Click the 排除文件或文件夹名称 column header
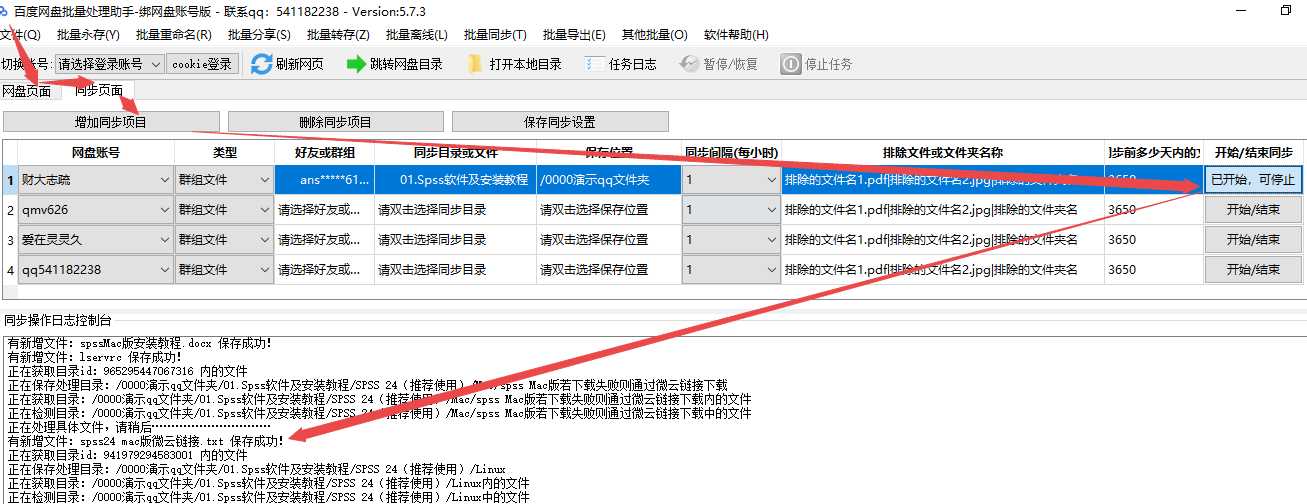This screenshot has height=504, width=1307. (x=943, y=153)
